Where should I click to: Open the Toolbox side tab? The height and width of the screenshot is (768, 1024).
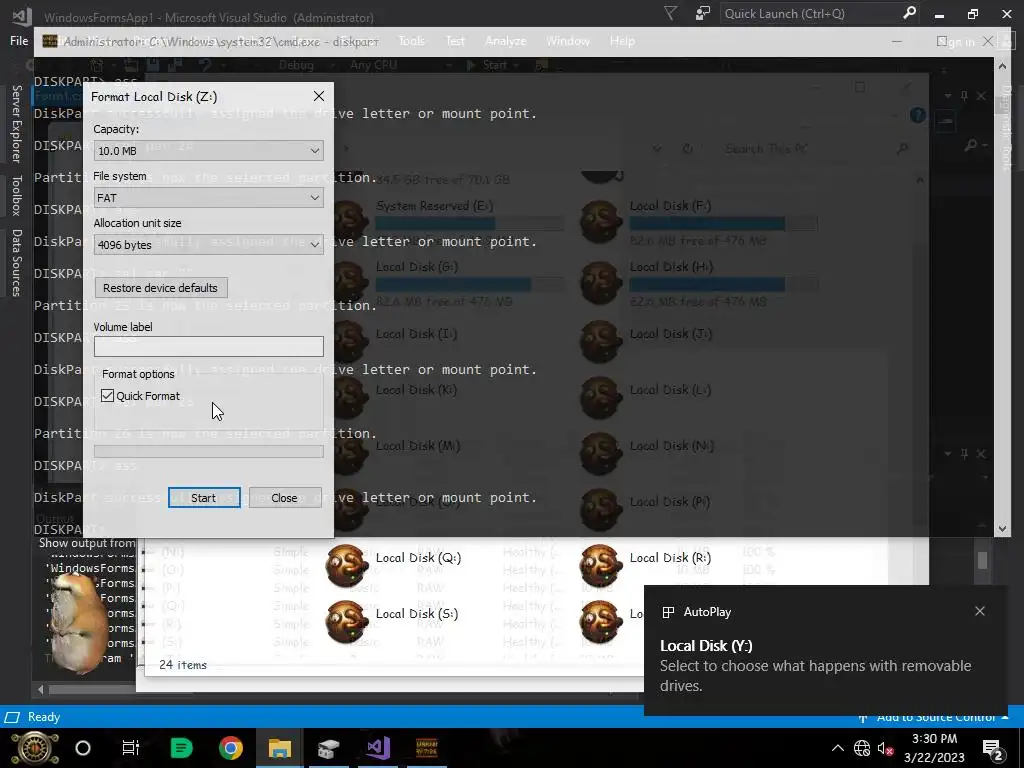(16, 195)
